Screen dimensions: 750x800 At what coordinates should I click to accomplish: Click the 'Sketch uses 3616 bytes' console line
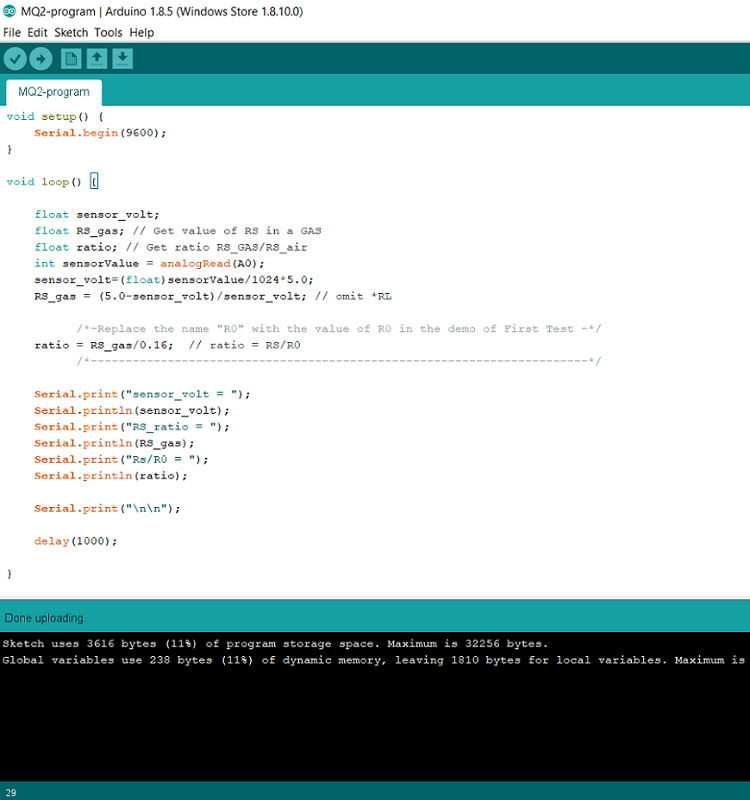(x=275, y=644)
